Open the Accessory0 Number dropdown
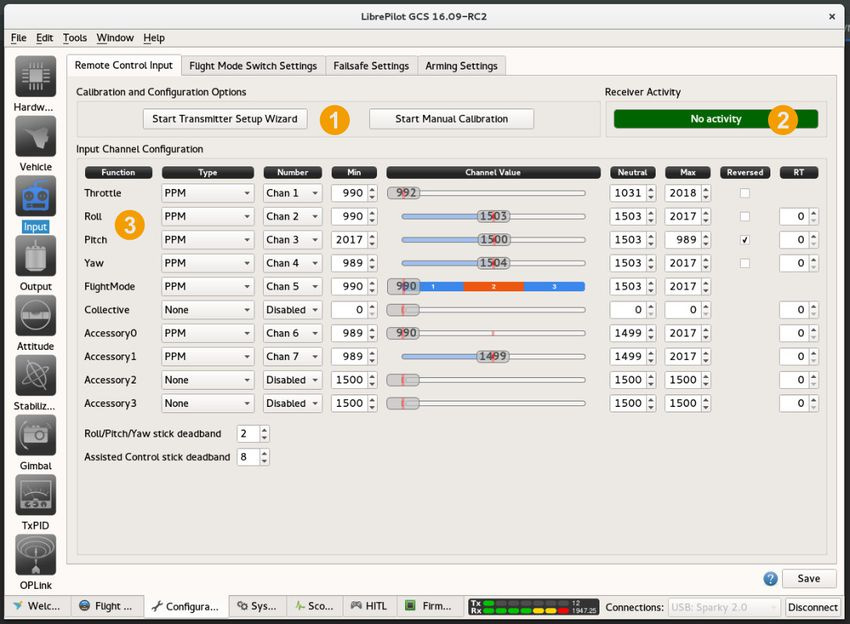 [x=293, y=333]
